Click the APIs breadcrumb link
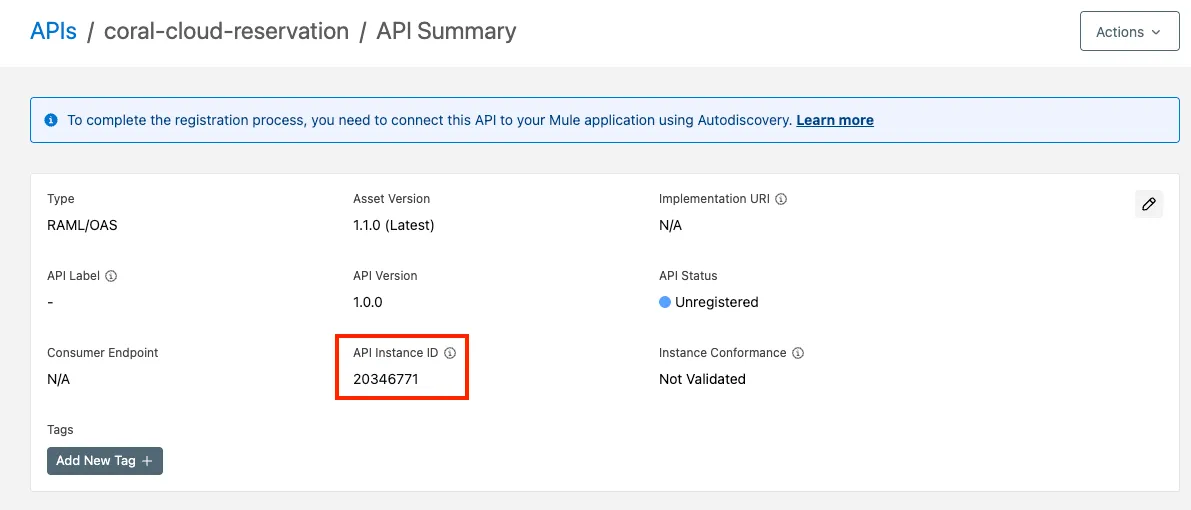1191x510 pixels. tap(53, 31)
